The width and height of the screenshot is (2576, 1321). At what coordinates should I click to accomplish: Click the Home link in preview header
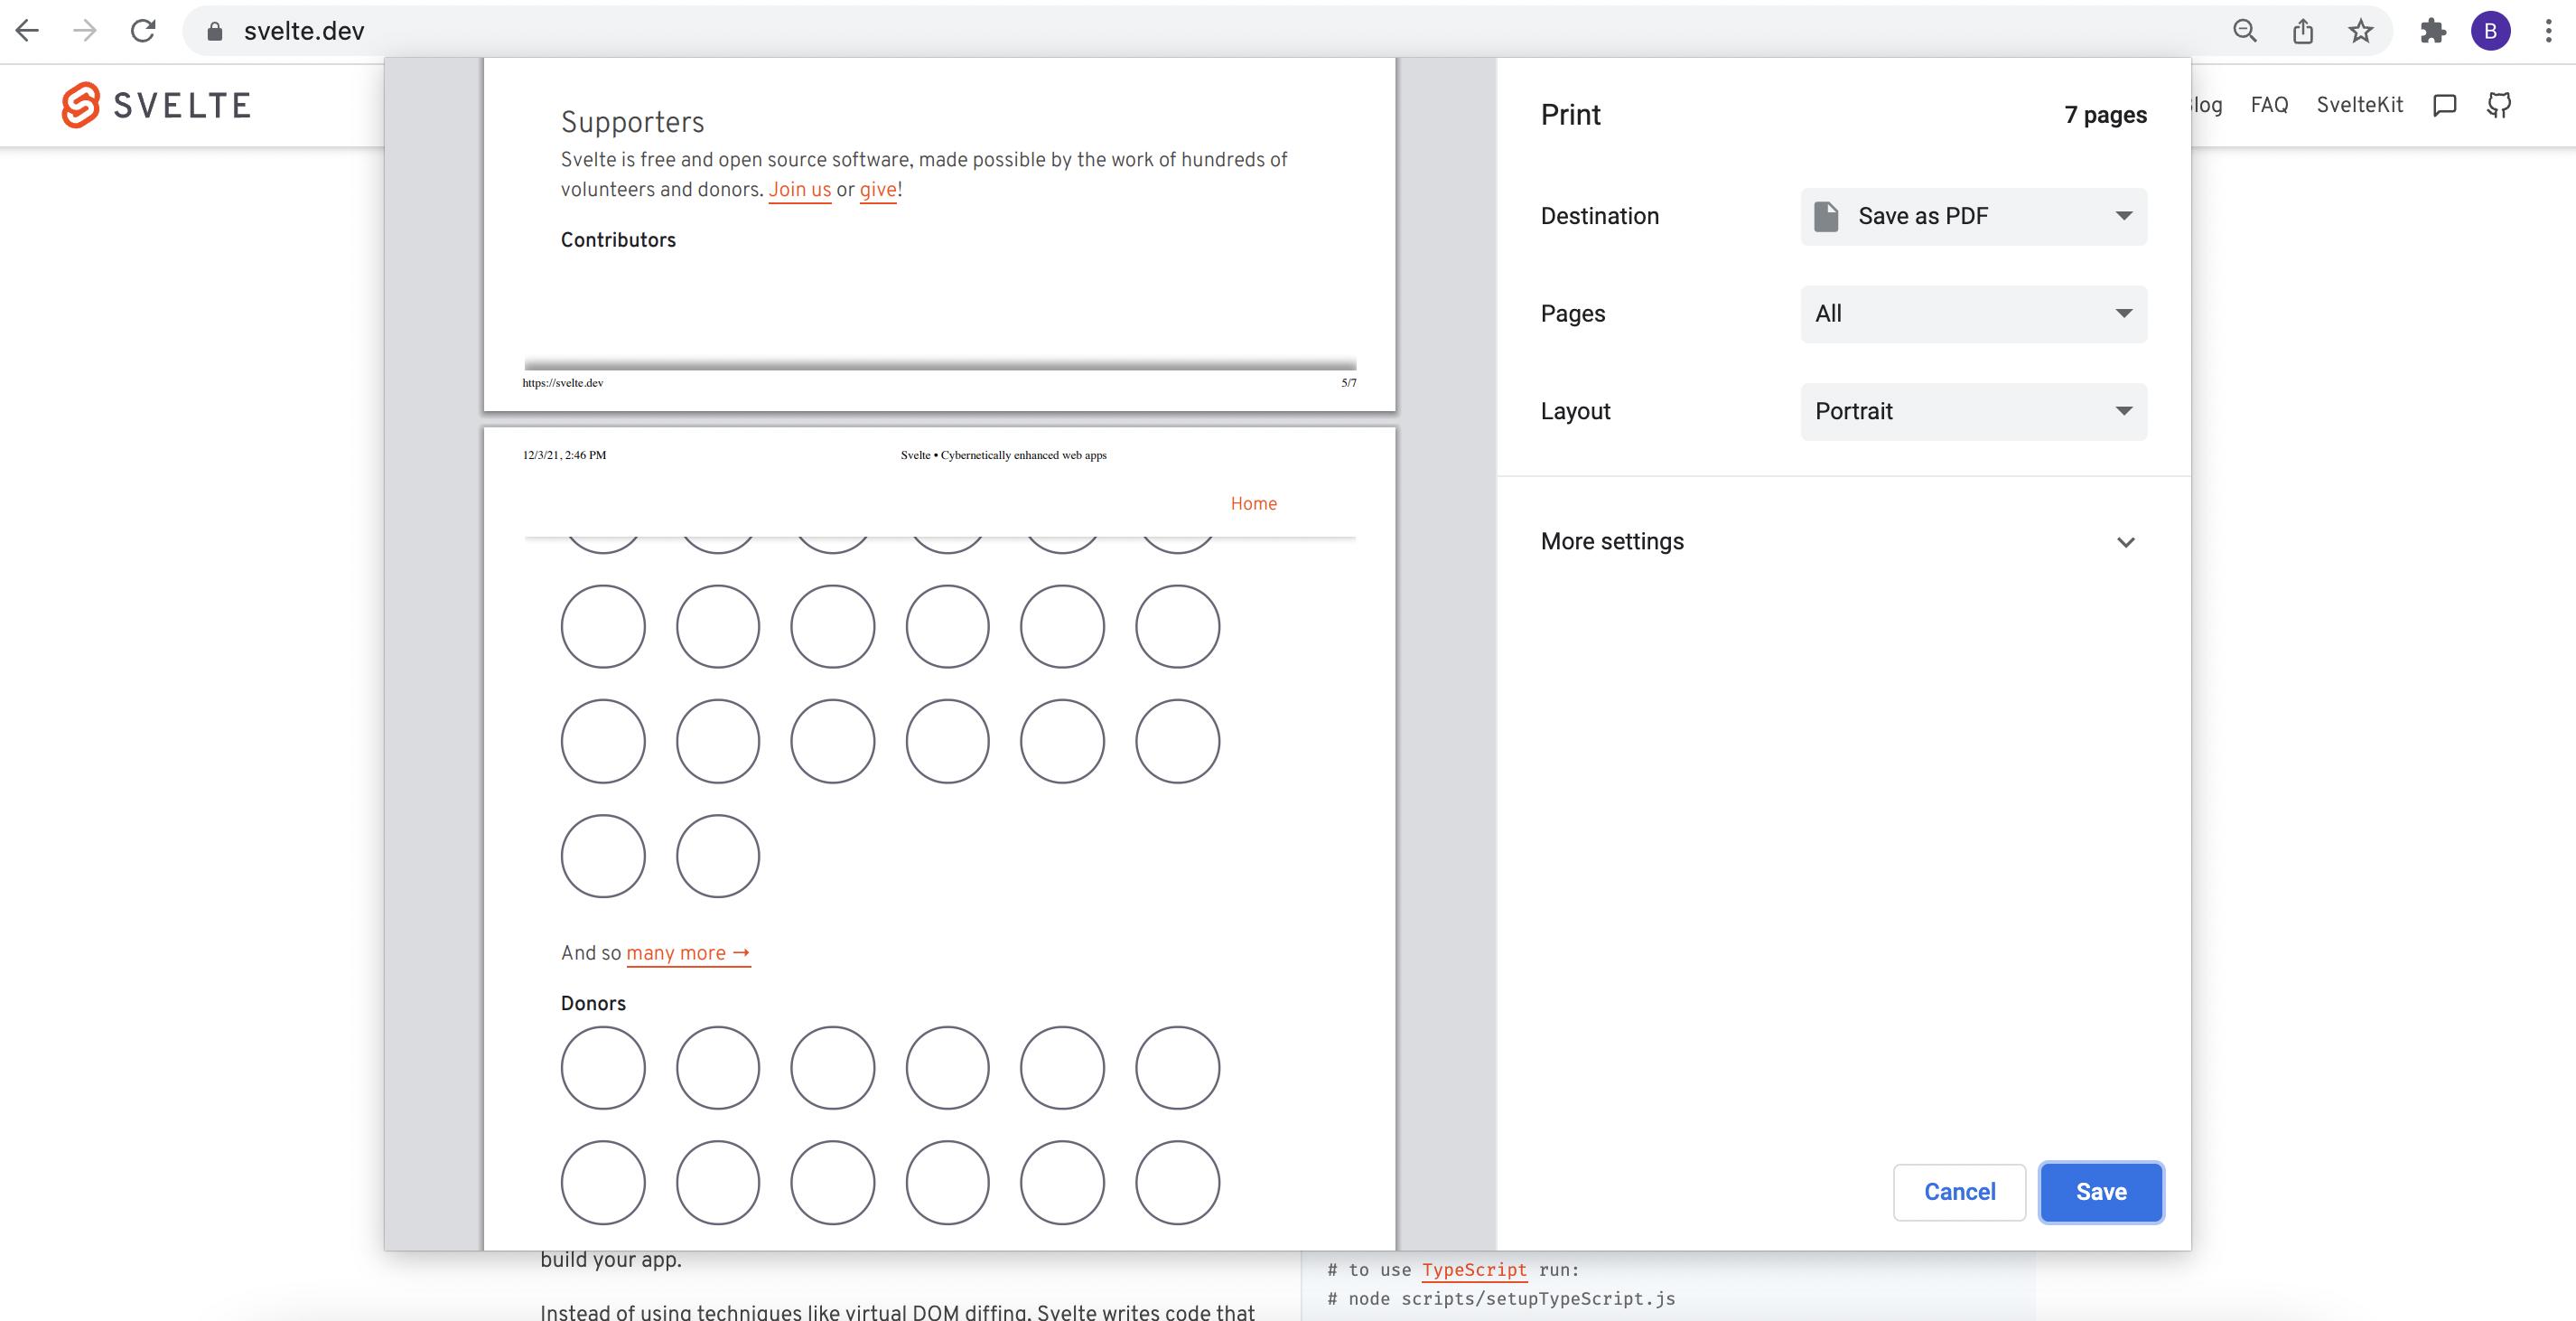pyautogui.click(x=1254, y=504)
